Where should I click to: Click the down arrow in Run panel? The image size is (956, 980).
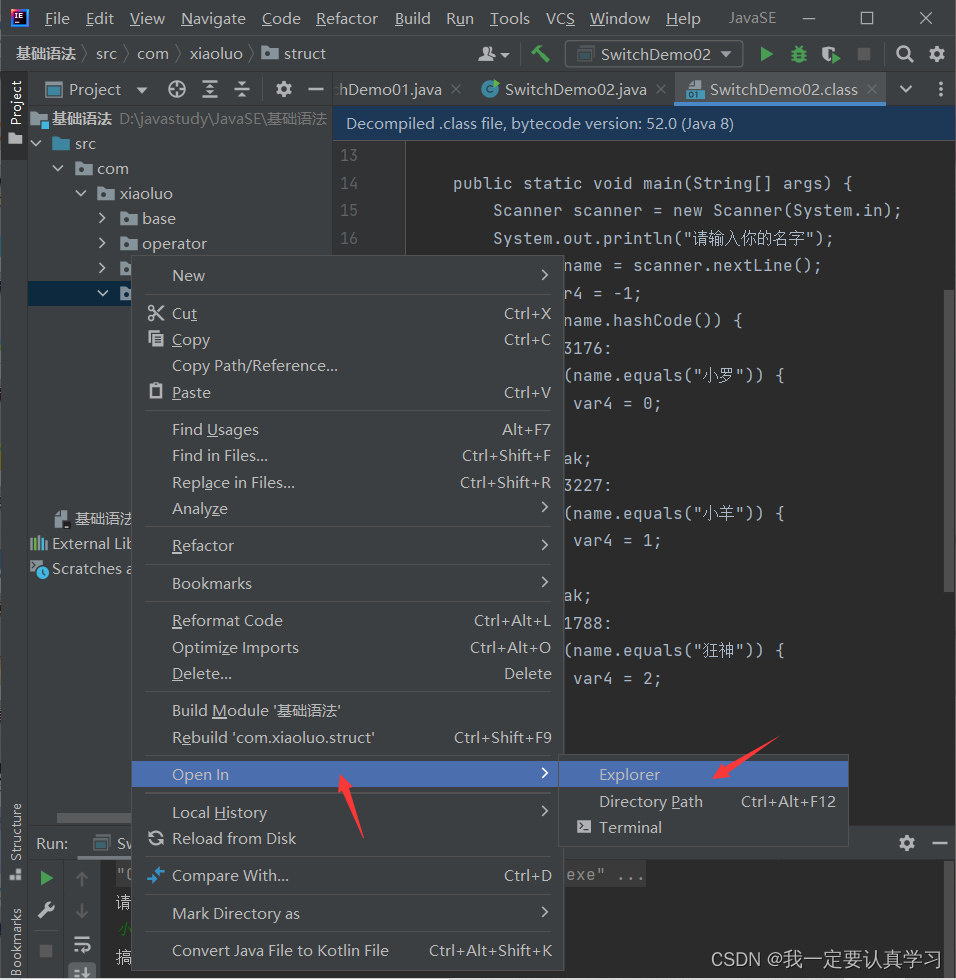tap(82, 911)
